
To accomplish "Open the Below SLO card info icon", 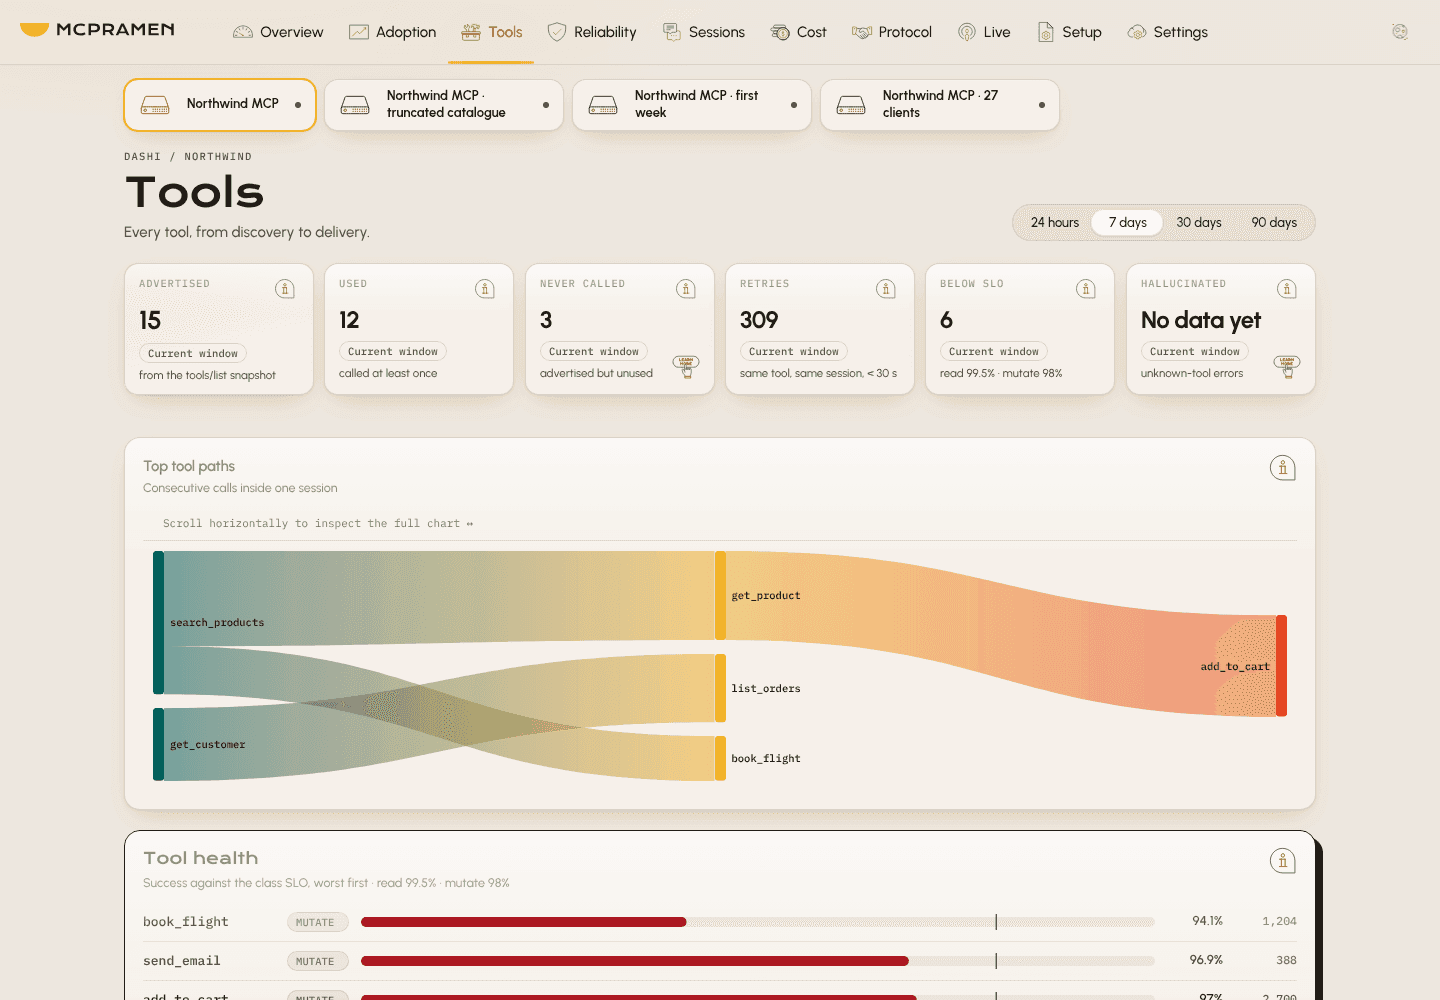I will [1086, 289].
